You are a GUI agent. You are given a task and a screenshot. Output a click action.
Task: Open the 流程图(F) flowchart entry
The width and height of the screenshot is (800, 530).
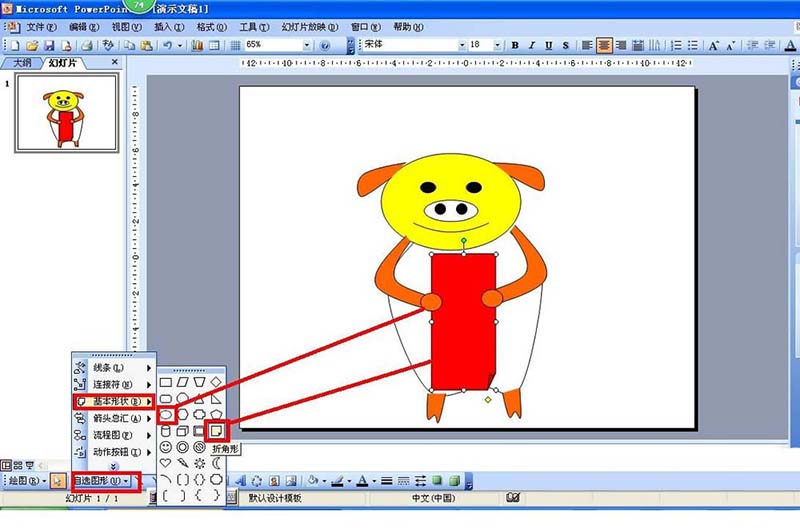coord(114,435)
